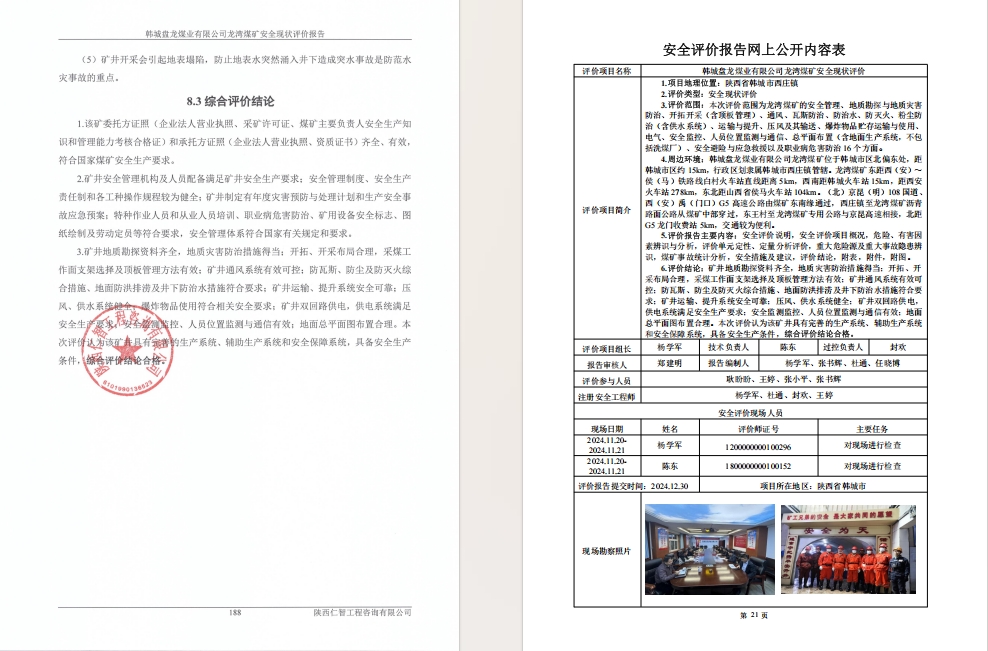
Task: Click the "主要任务" column header
Action: tap(873, 429)
